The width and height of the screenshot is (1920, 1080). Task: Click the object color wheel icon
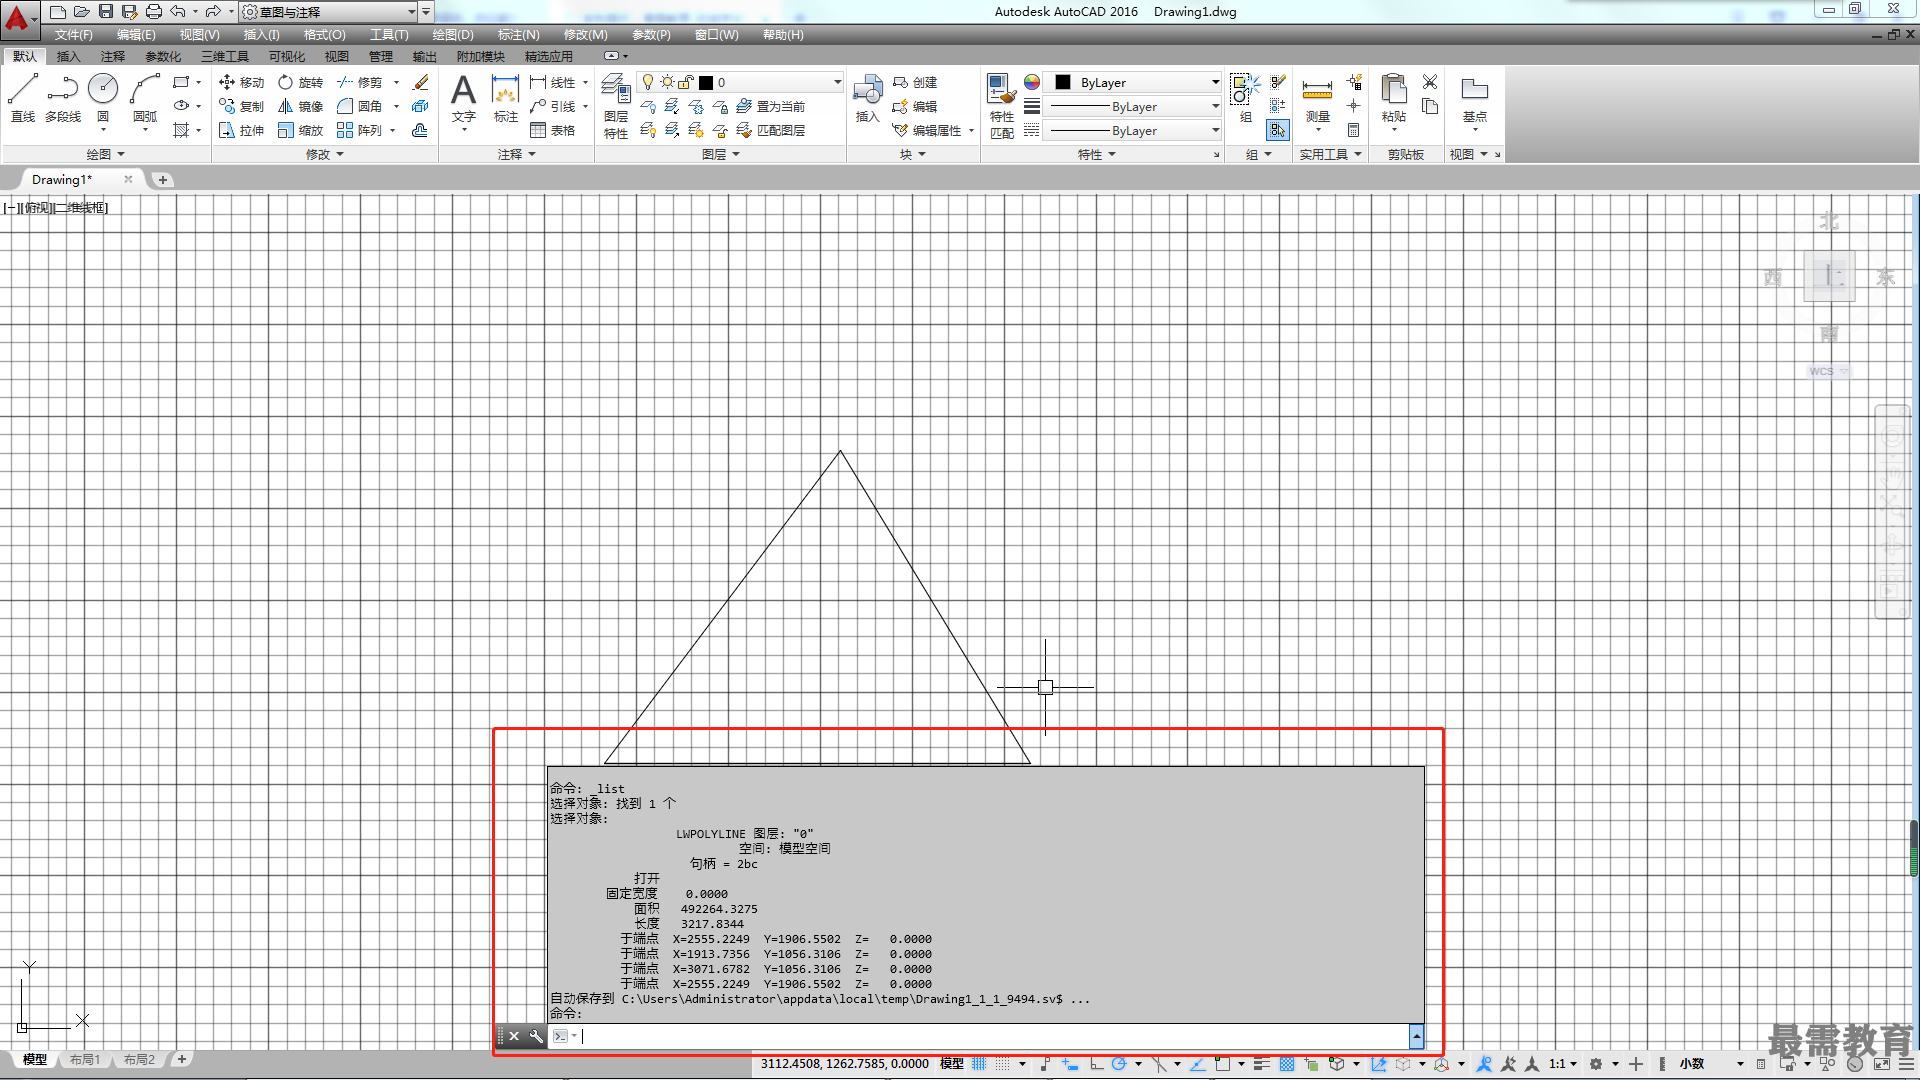pyautogui.click(x=1032, y=82)
